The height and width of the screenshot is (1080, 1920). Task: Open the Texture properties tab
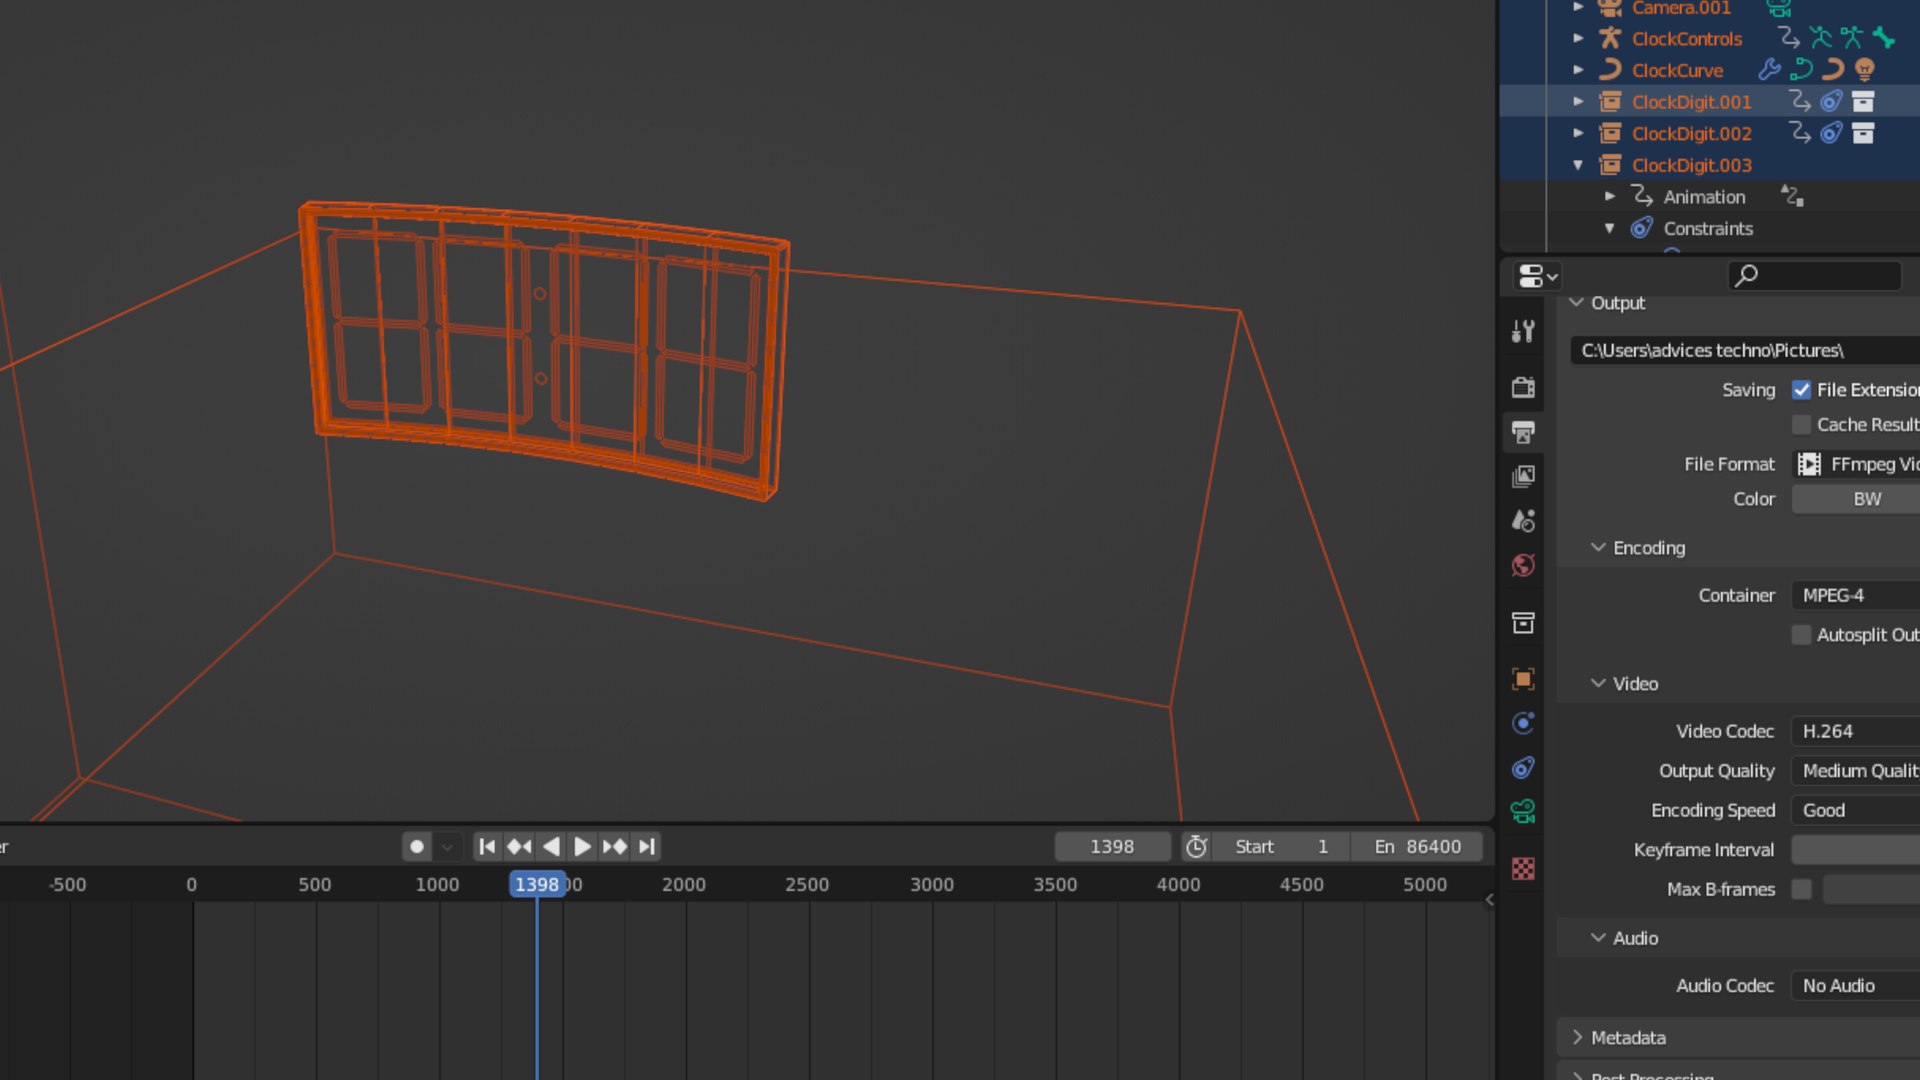point(1523,868)
